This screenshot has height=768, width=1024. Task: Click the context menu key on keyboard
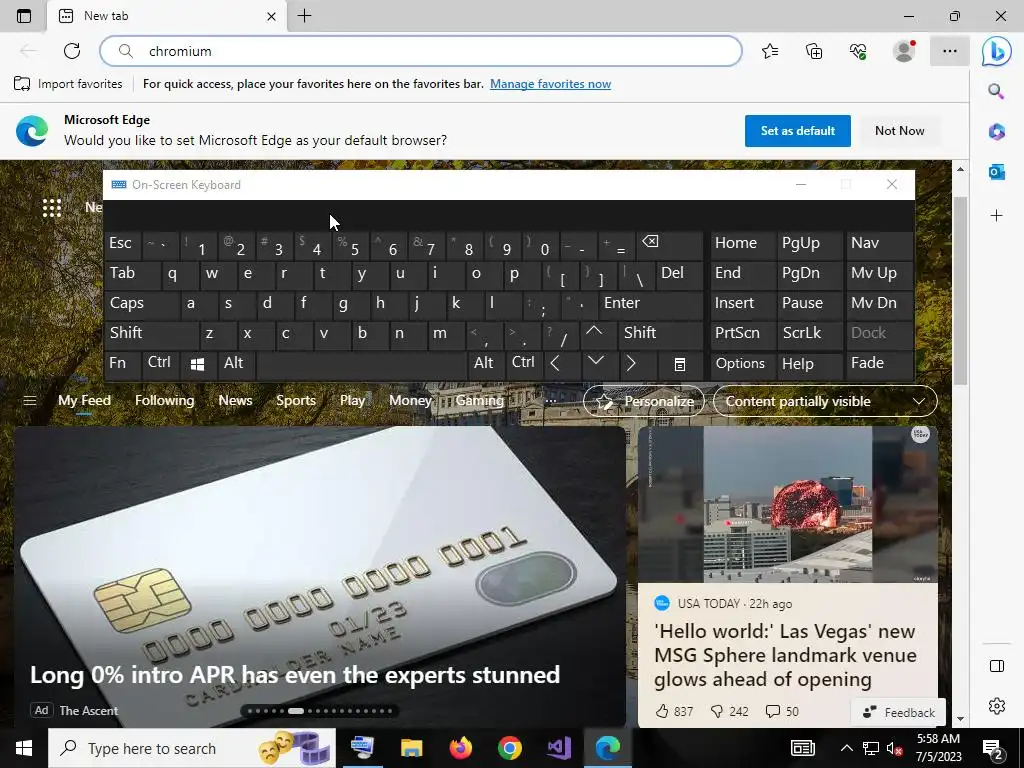(680, 364)
